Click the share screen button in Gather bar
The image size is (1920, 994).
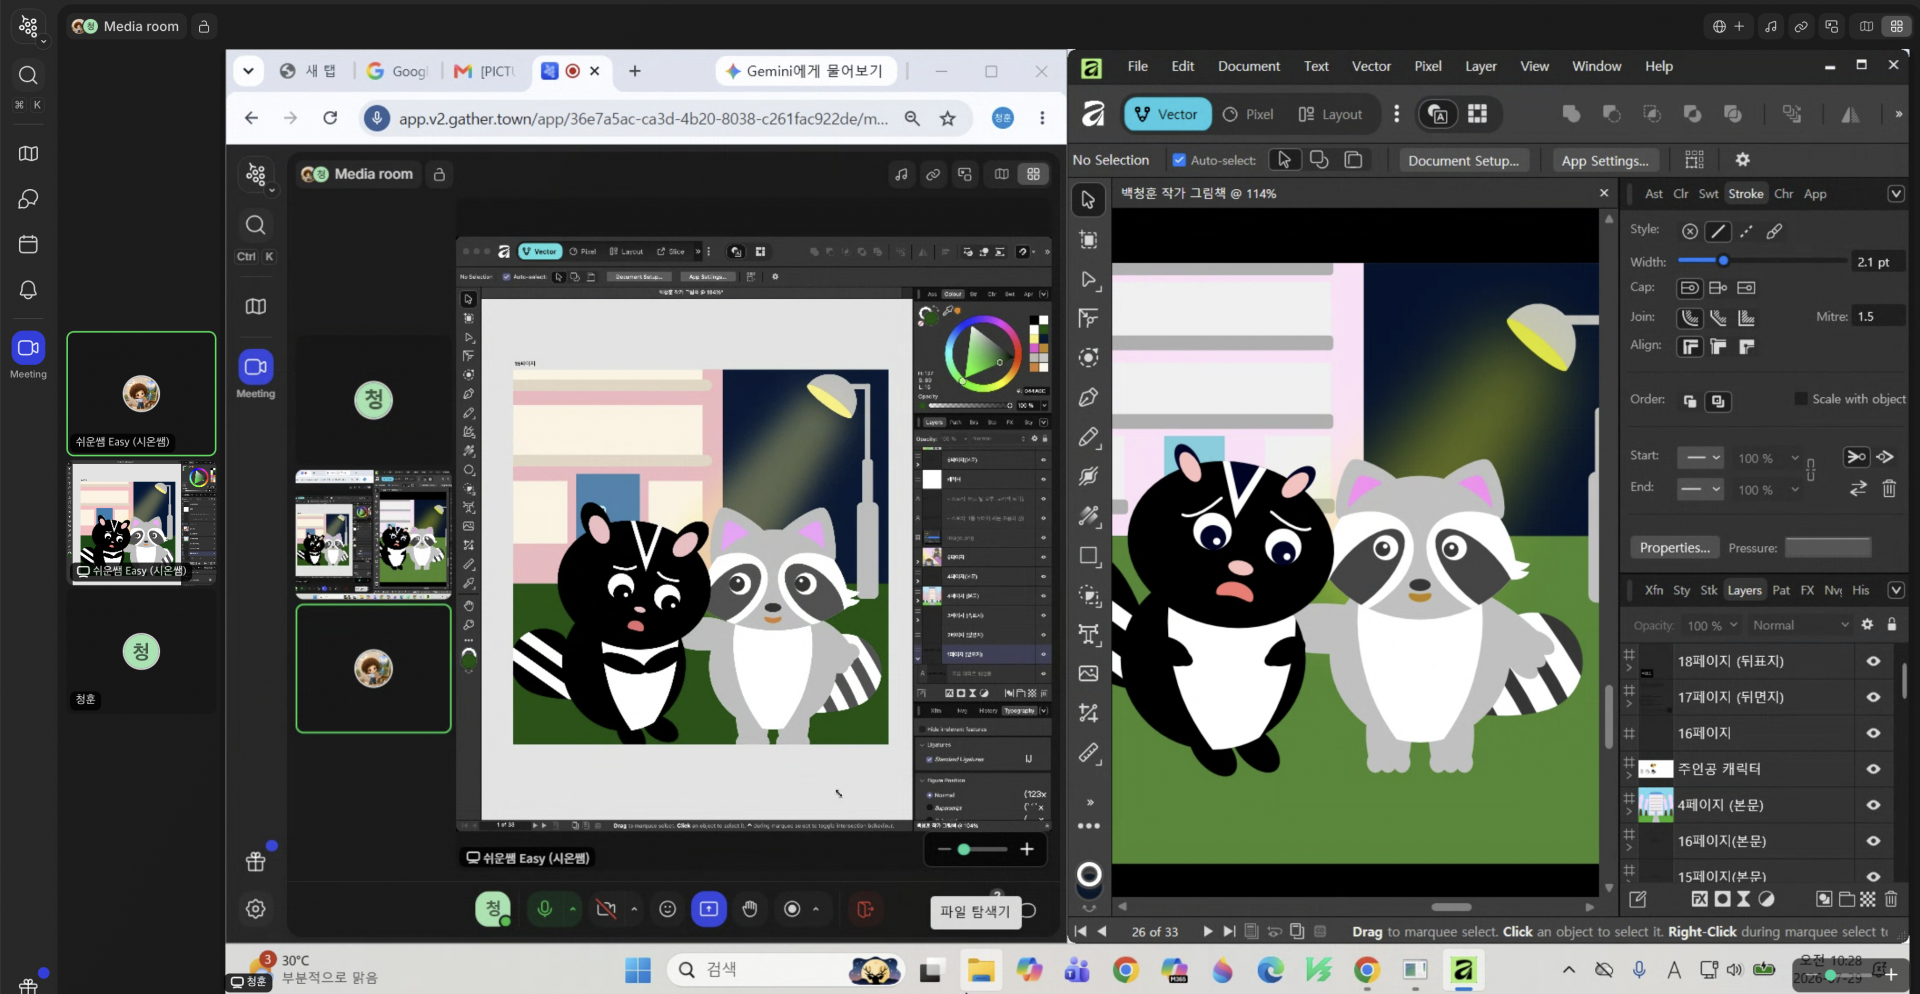(x=709, y=909)
